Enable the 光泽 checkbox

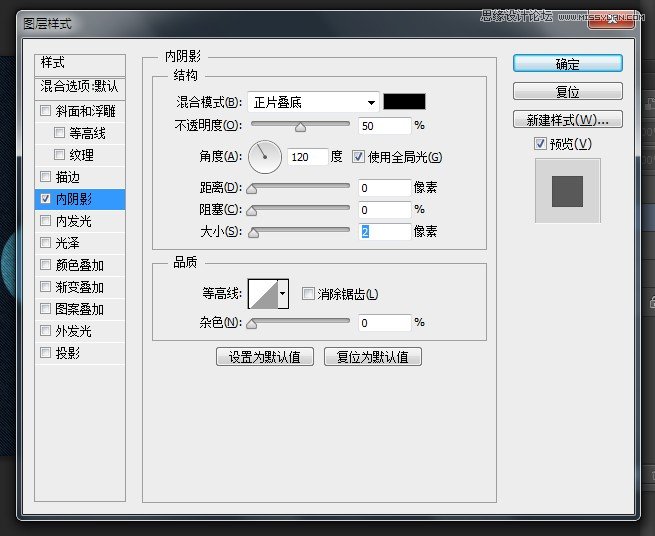(45, 243)
